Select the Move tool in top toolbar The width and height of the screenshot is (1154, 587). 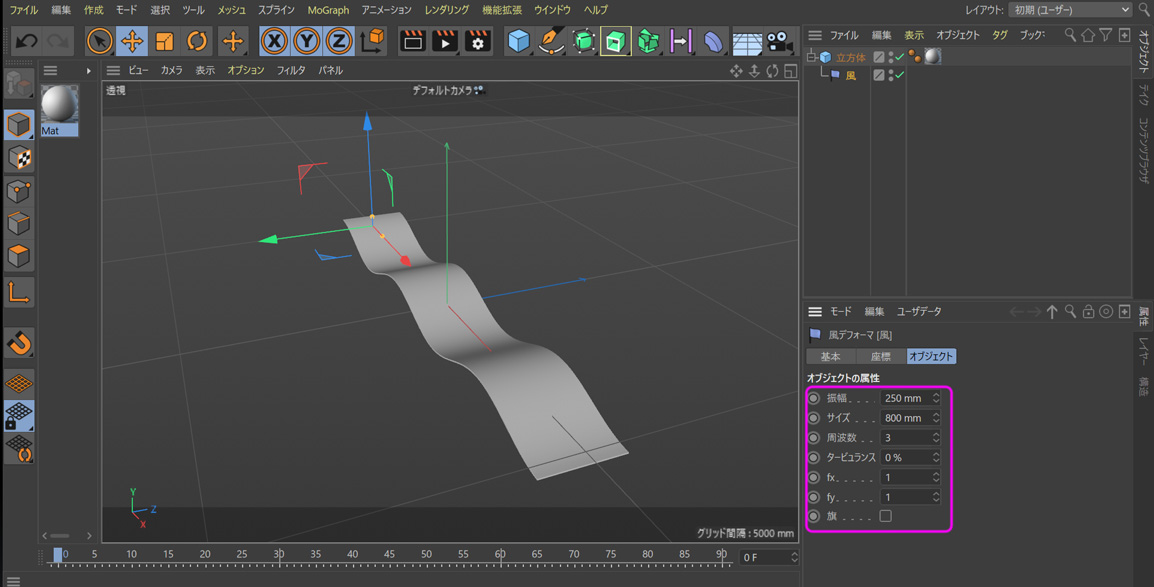tap(132, 41)
